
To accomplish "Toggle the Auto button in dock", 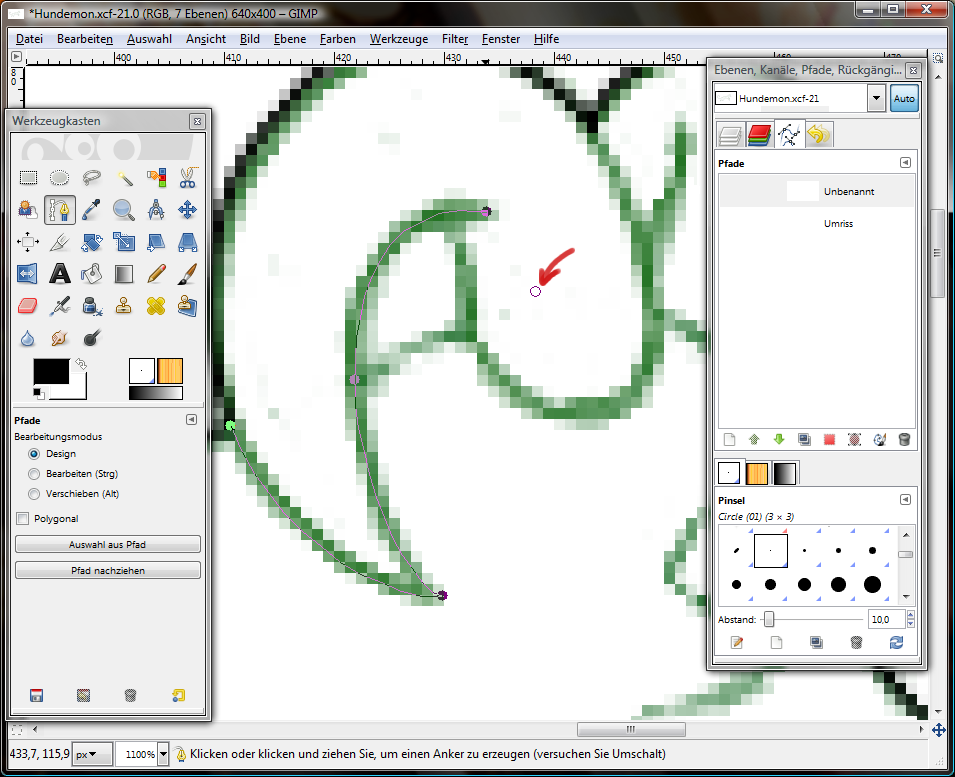I will tap(904, 99).
